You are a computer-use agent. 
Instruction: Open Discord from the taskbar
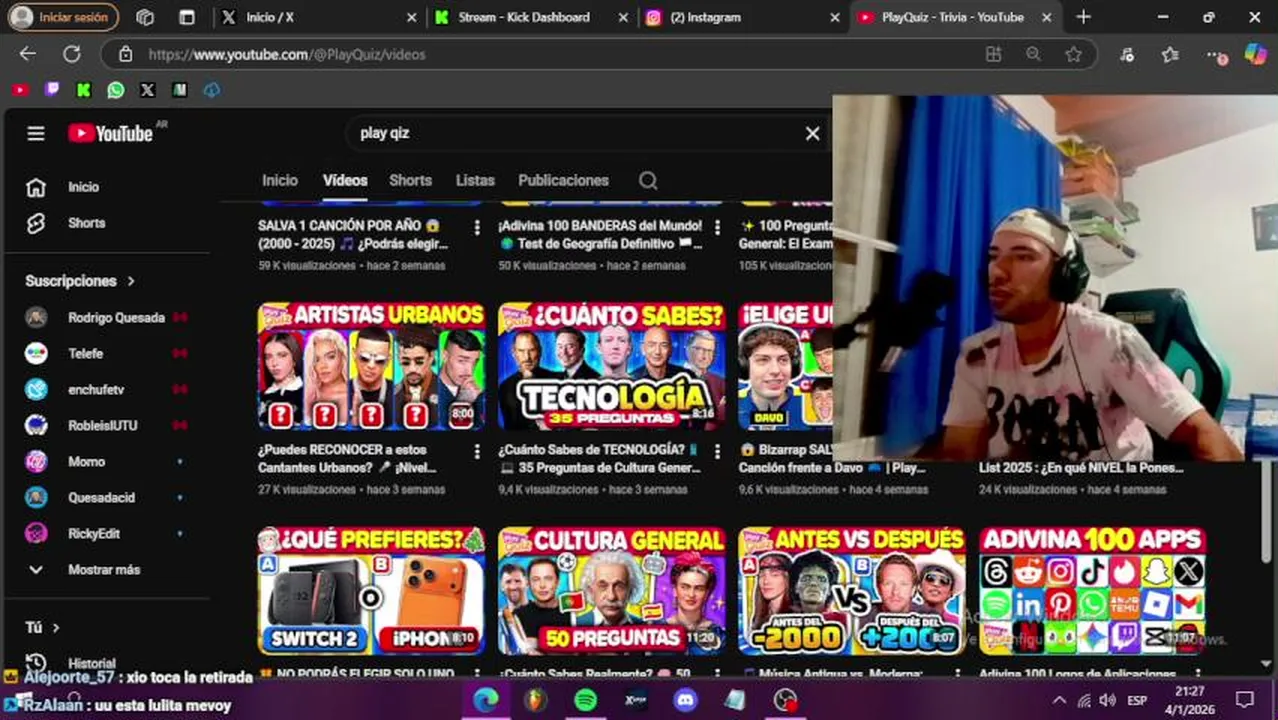tap(685, 700)
